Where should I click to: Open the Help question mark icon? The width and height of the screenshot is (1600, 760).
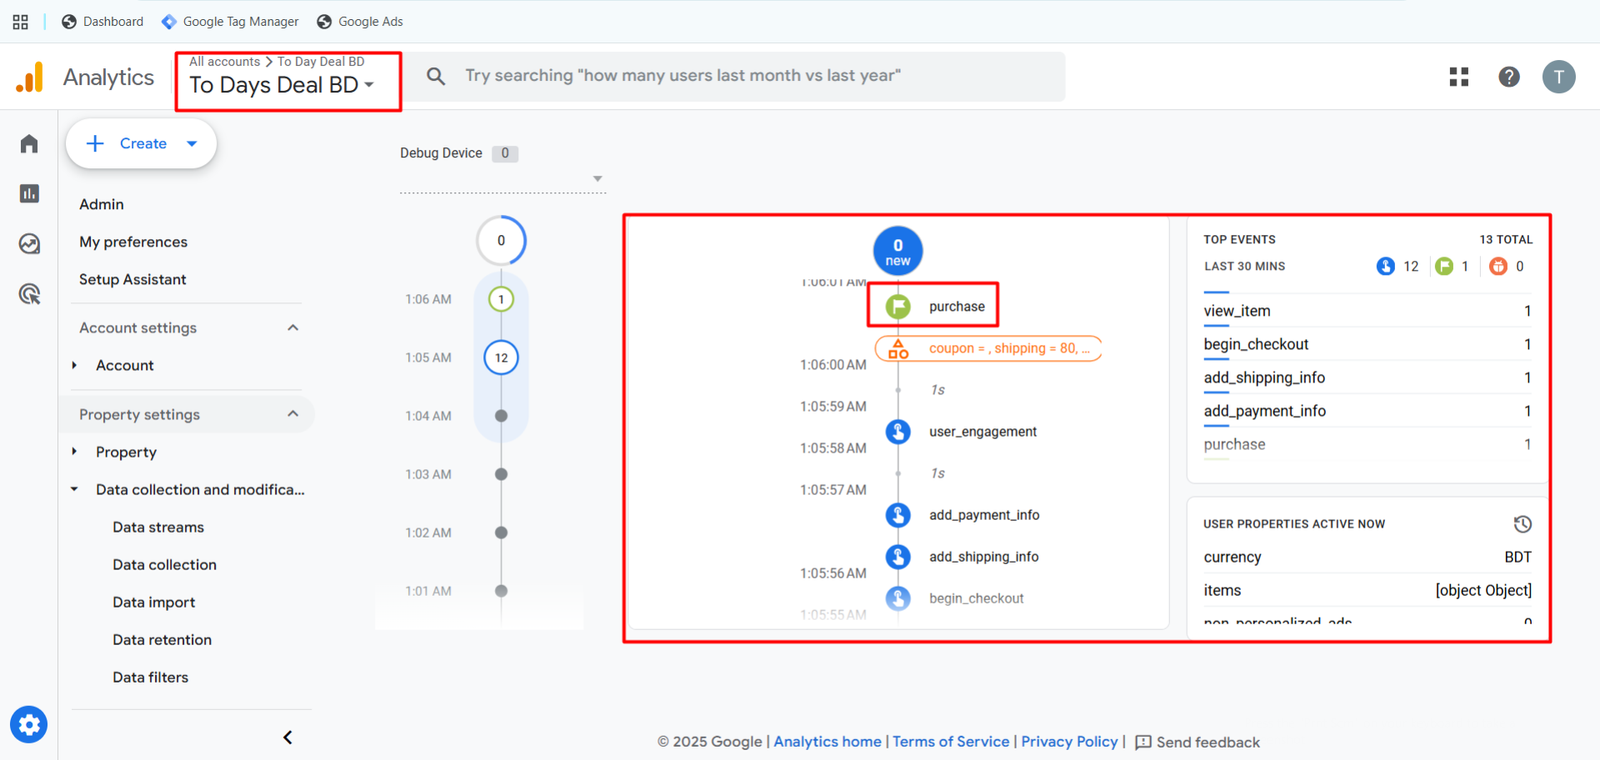(1509, 77)
